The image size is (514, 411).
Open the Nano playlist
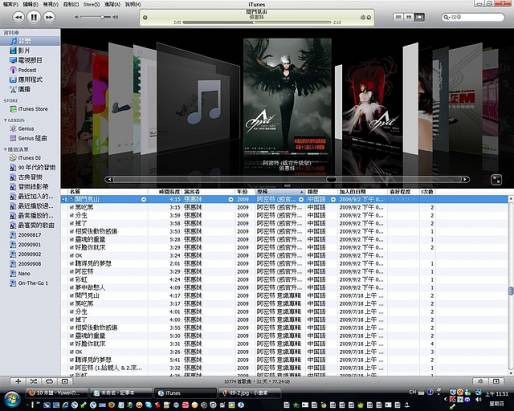[x=20, y=274]
